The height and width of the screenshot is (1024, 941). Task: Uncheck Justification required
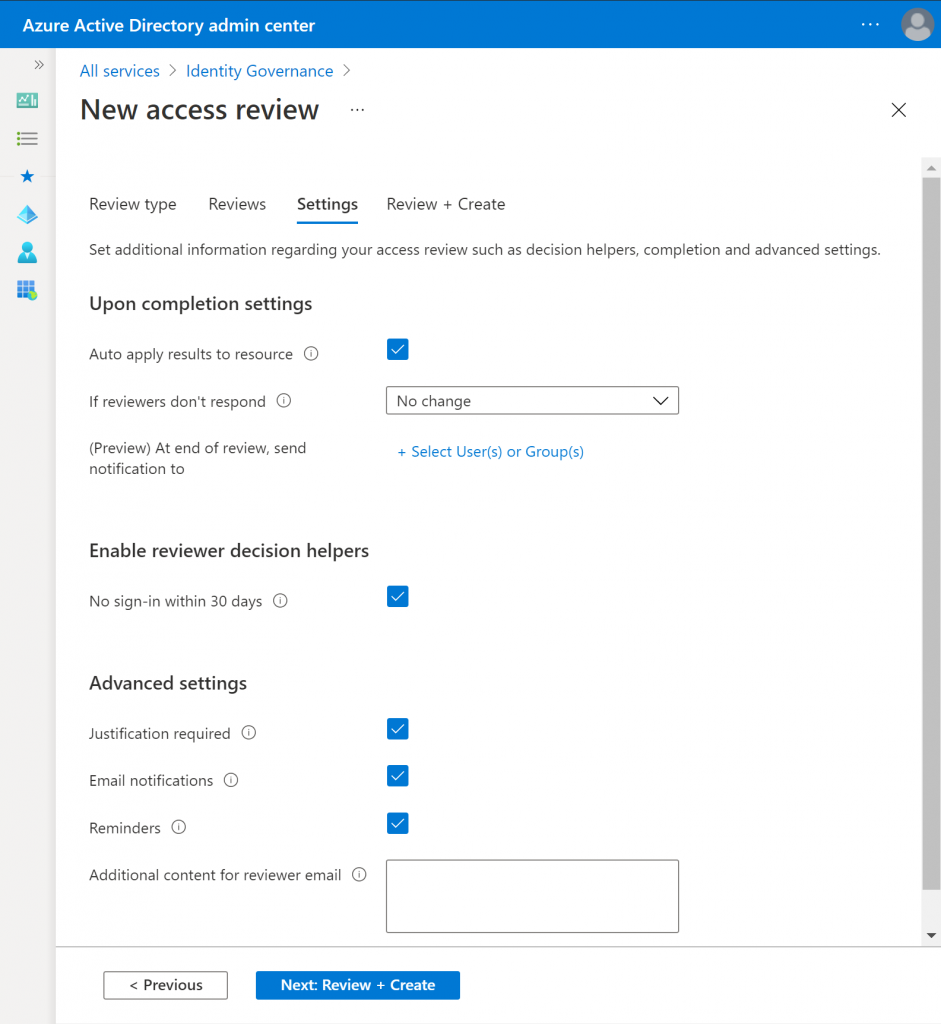coord(398,729)
